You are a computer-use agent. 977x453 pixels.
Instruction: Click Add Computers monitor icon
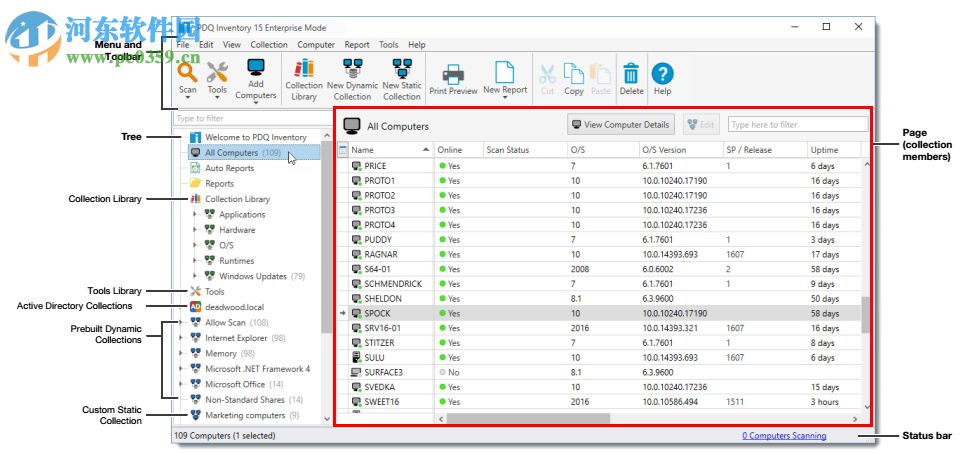coord(255,67)
